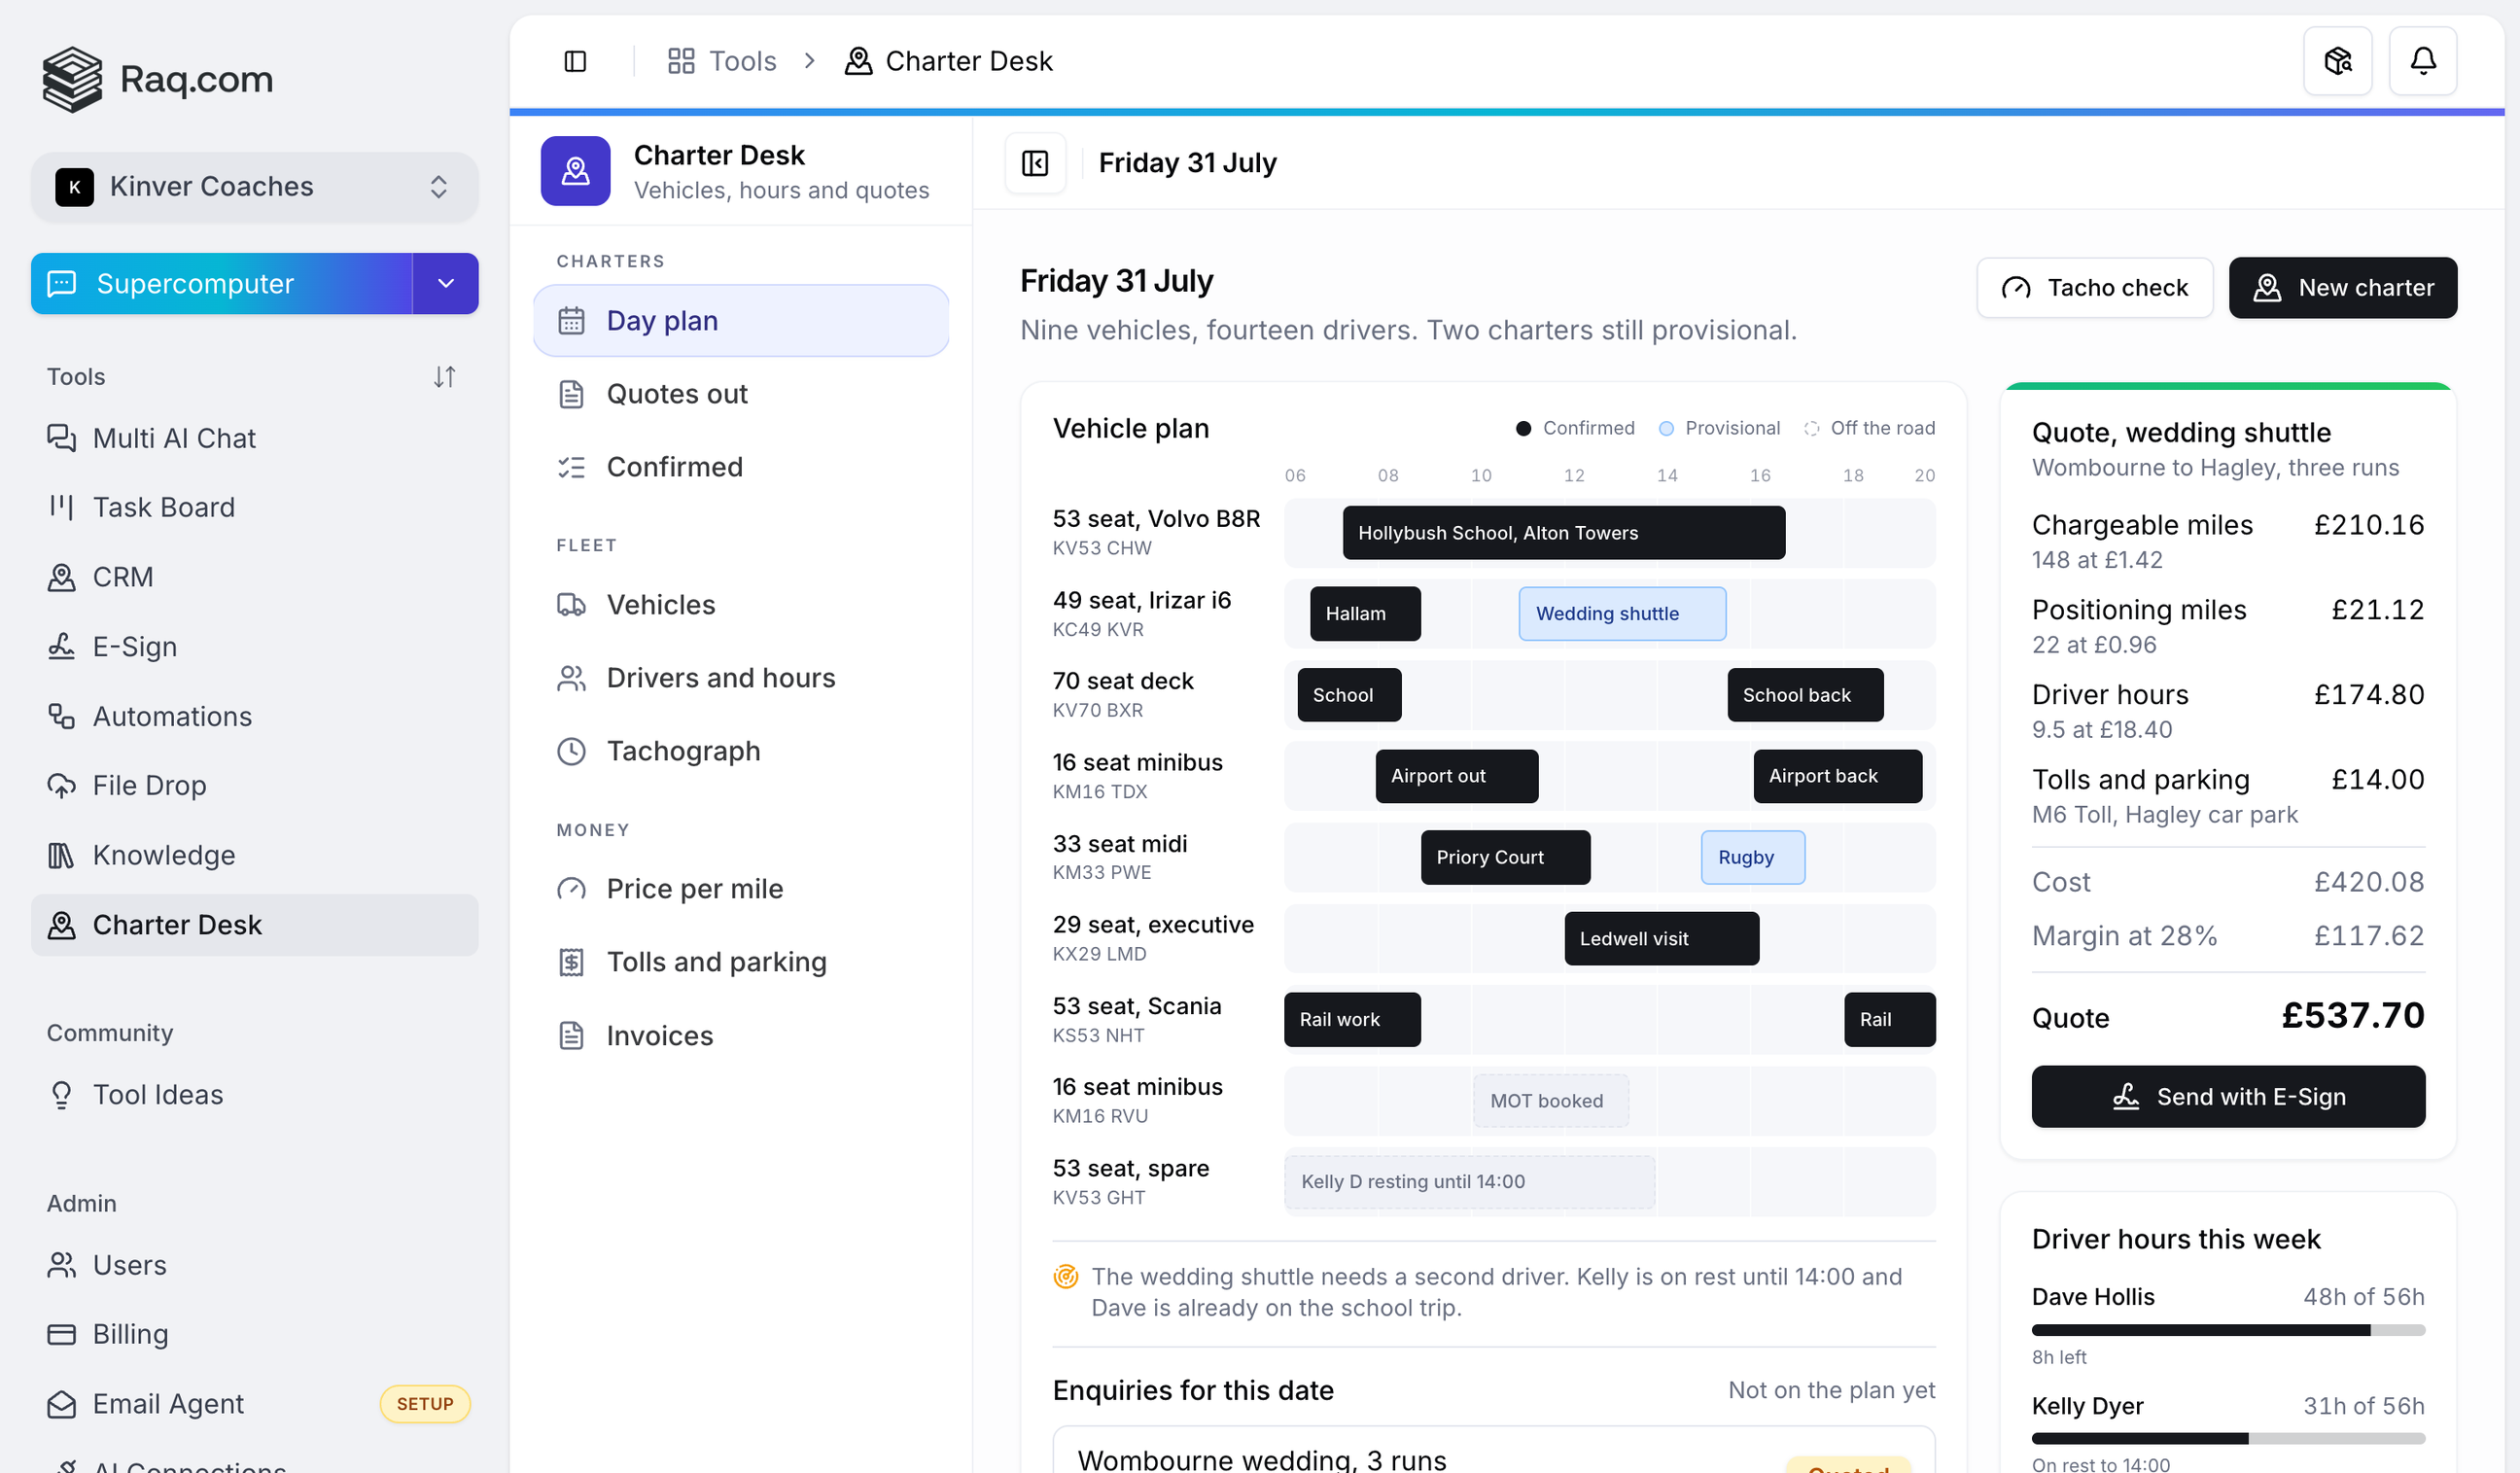This screenshot has height=1473, width=2520.
Task: Open E-Sign tool
Action: [254, 646]
